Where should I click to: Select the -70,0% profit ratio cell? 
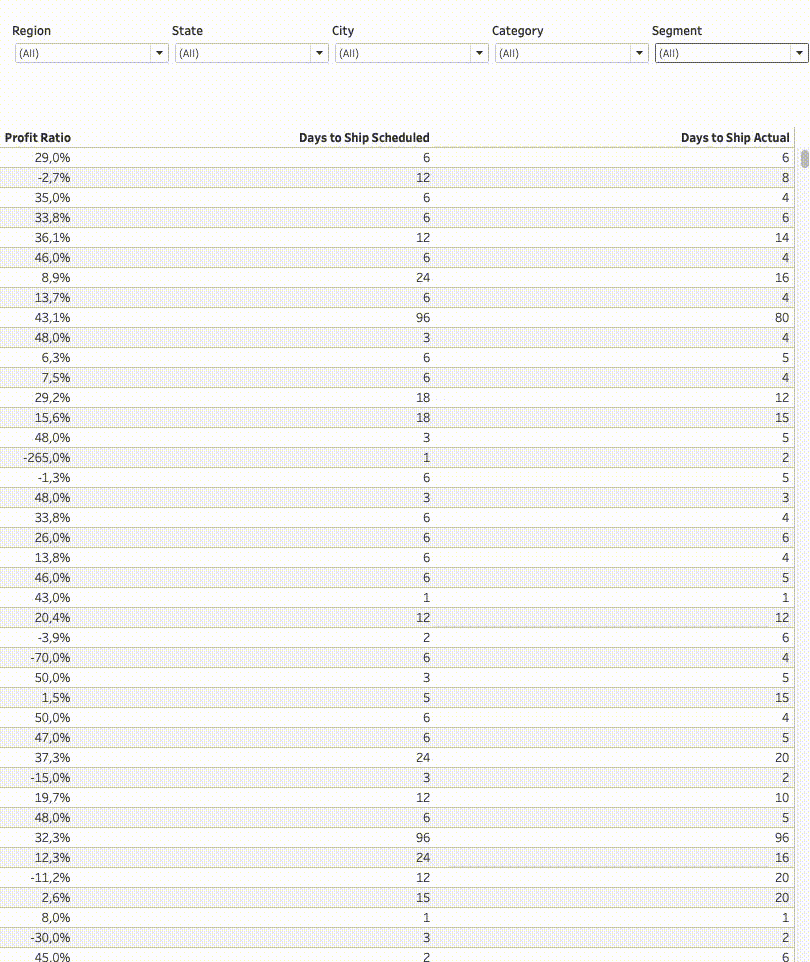(50, 658)
